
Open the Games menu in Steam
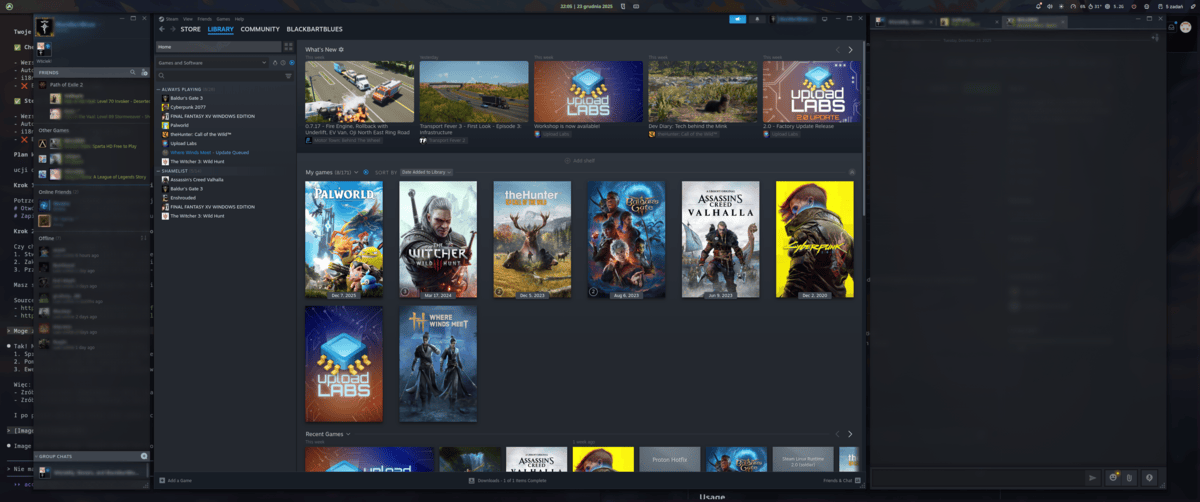coord(223,19)
